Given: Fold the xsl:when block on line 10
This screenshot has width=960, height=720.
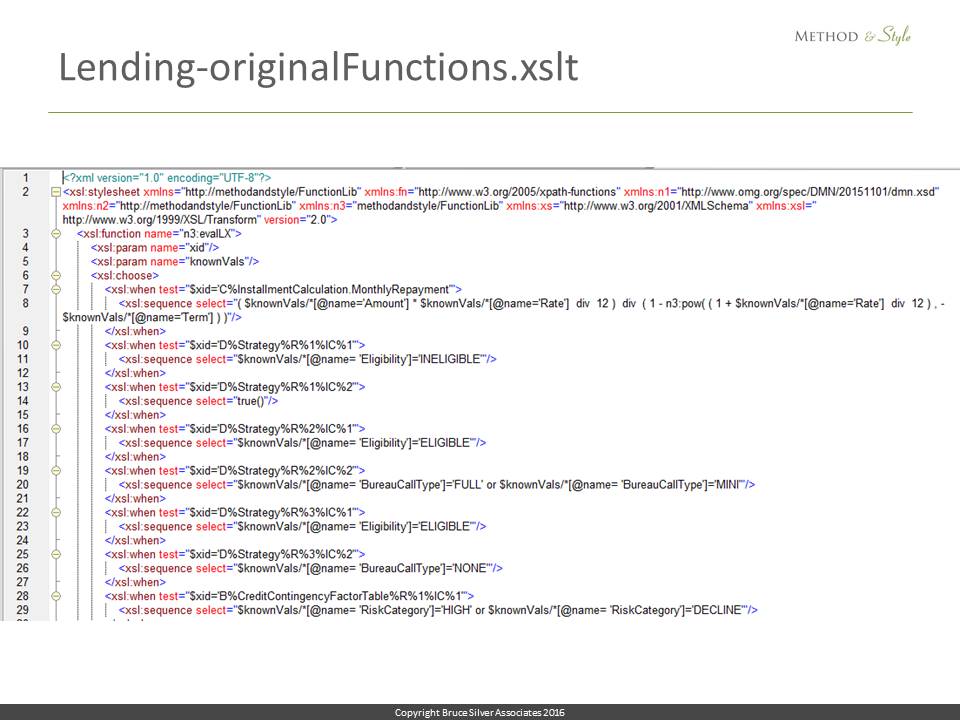Looking at the screenshot, I should pyautogui.click(x=55, y=345).
